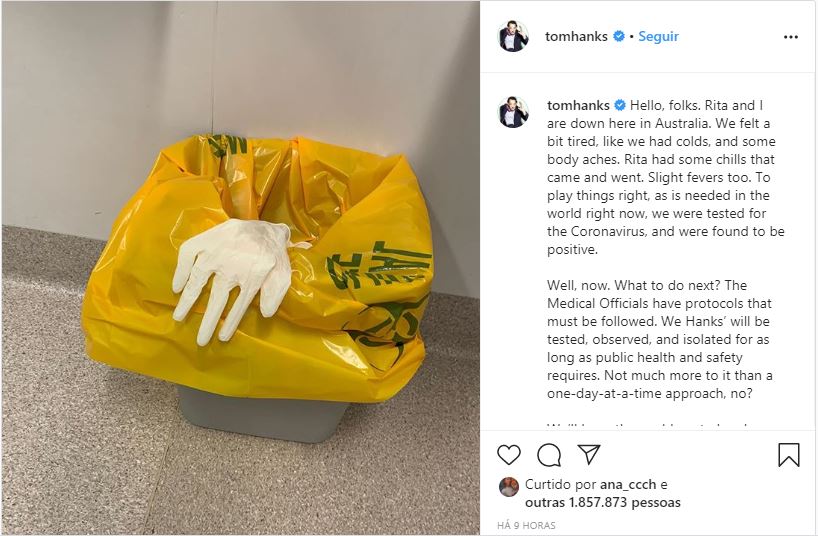Share post using paper plane icon
Image resolution: width=818 pixels, height=536 pixels.
[x=589, y=454]
